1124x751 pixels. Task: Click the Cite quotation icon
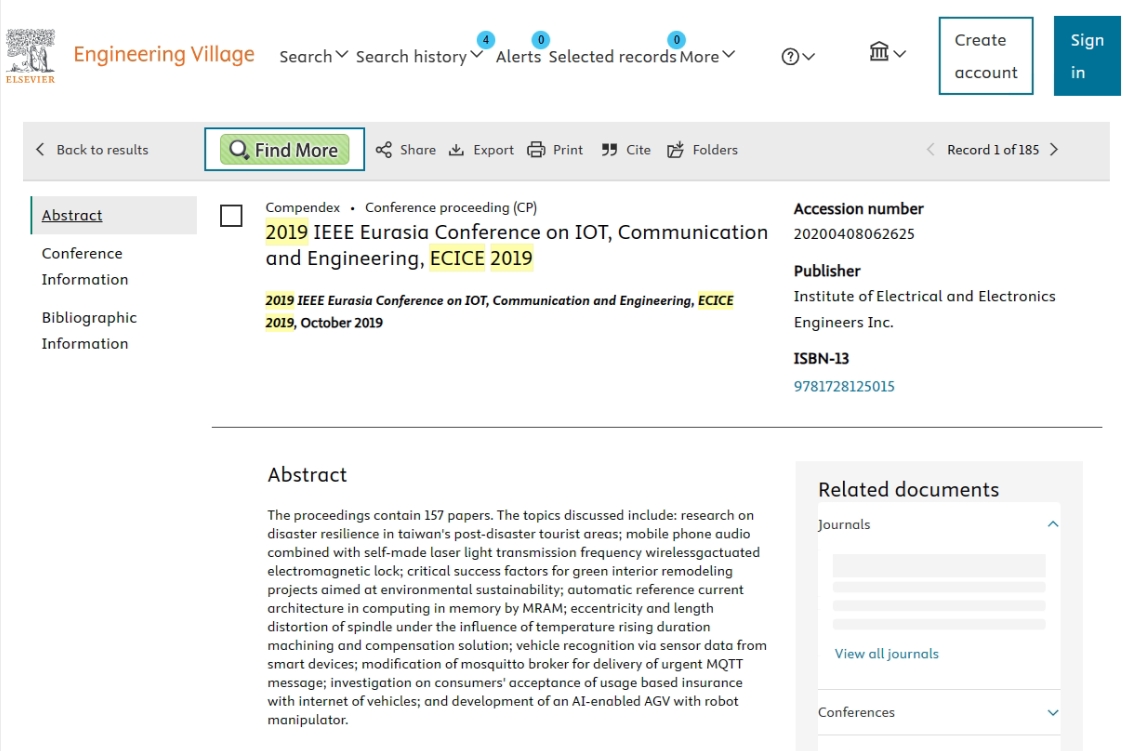point(609,150)
